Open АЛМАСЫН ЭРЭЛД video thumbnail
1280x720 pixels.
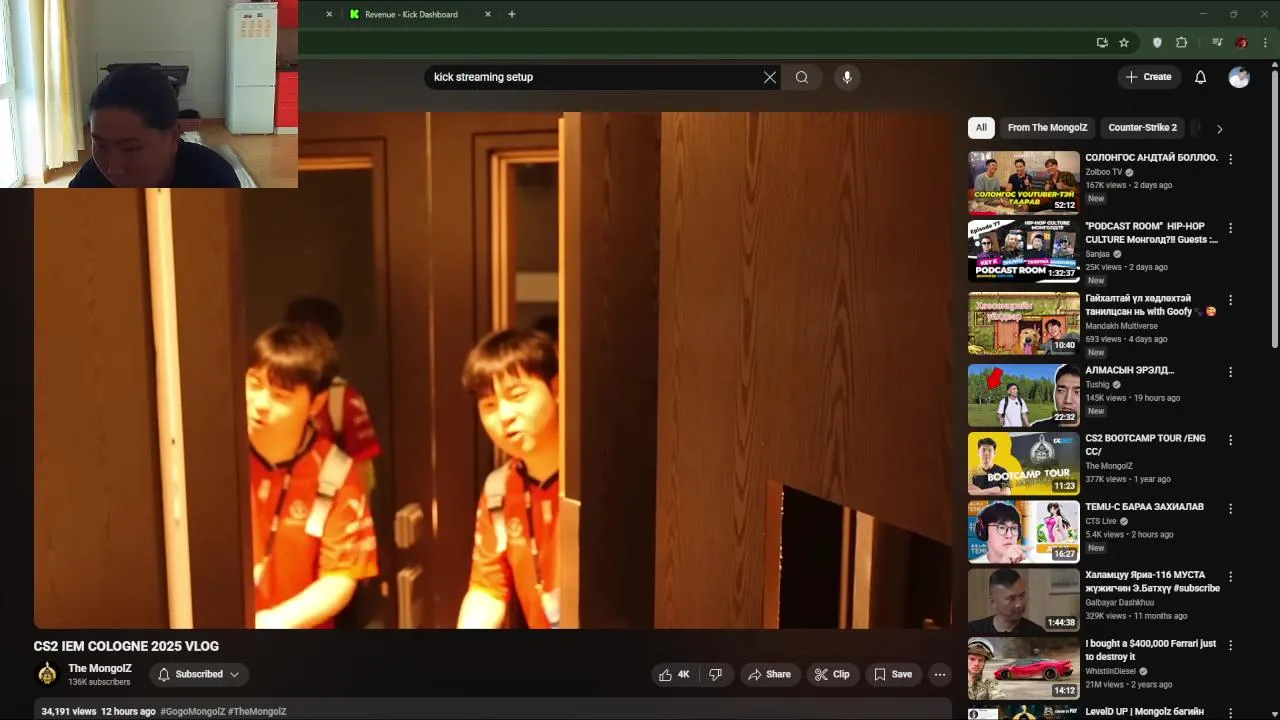(1024, 395)
